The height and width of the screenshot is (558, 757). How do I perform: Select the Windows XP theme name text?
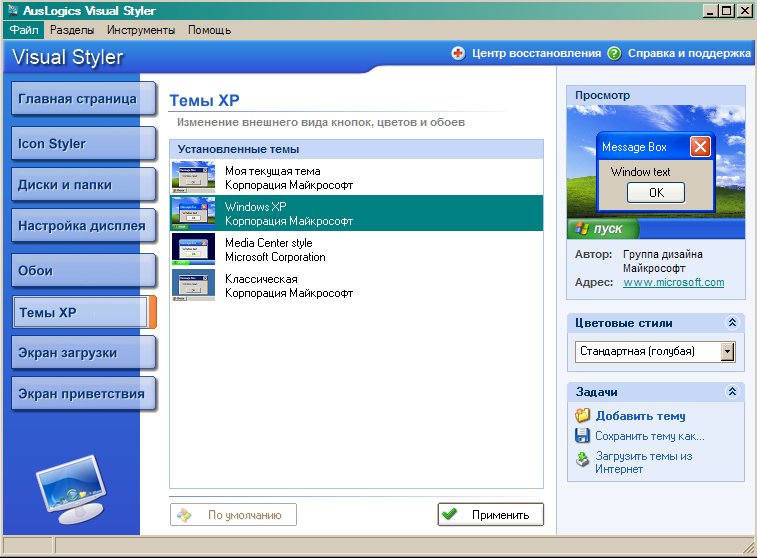(255, 207)
